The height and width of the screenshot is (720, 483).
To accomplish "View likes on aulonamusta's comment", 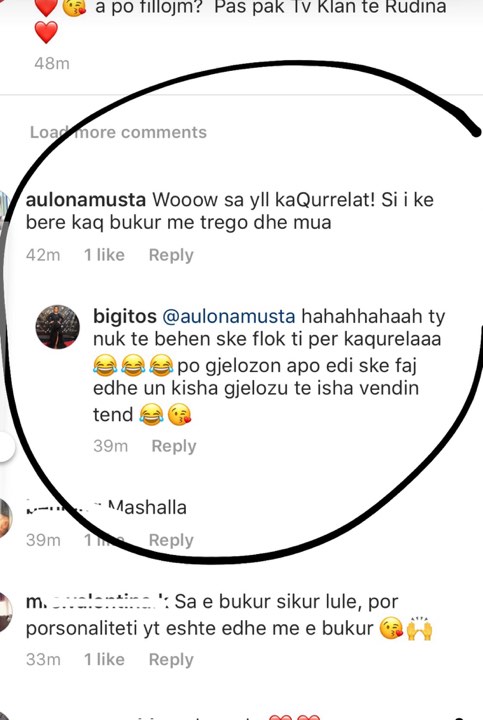I will click(104, 255).
